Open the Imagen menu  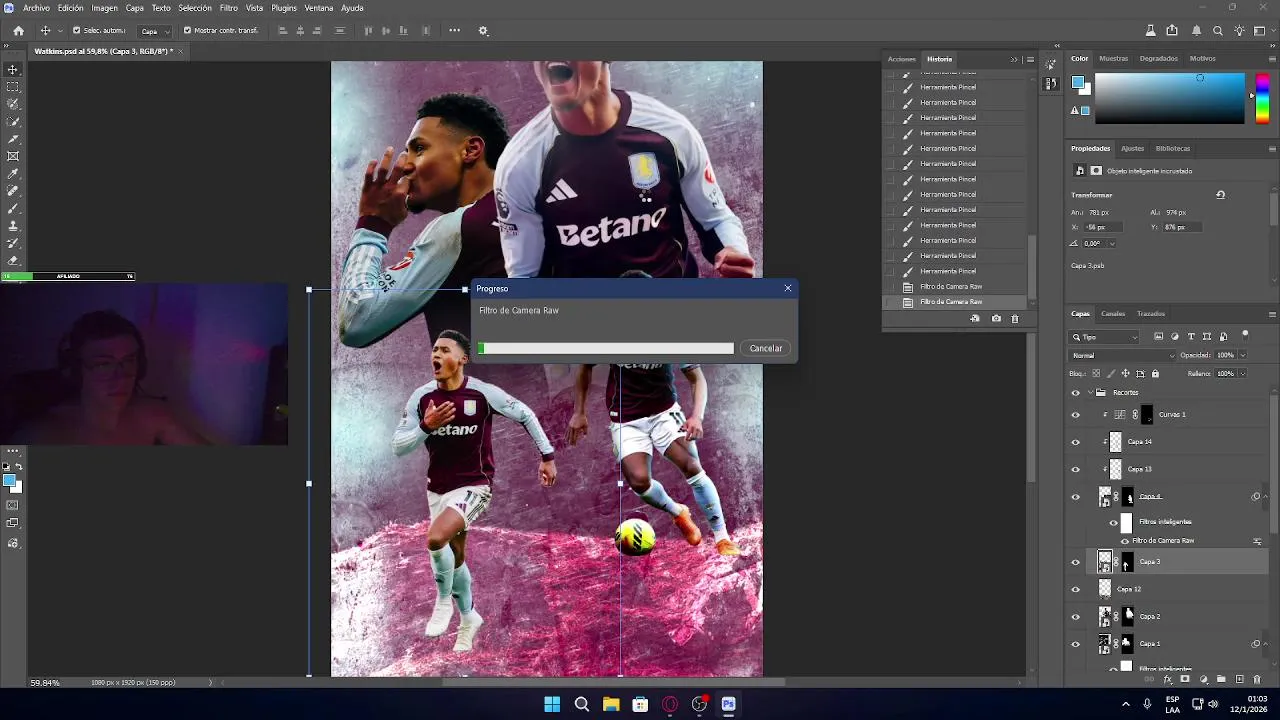tap(105, 8)
